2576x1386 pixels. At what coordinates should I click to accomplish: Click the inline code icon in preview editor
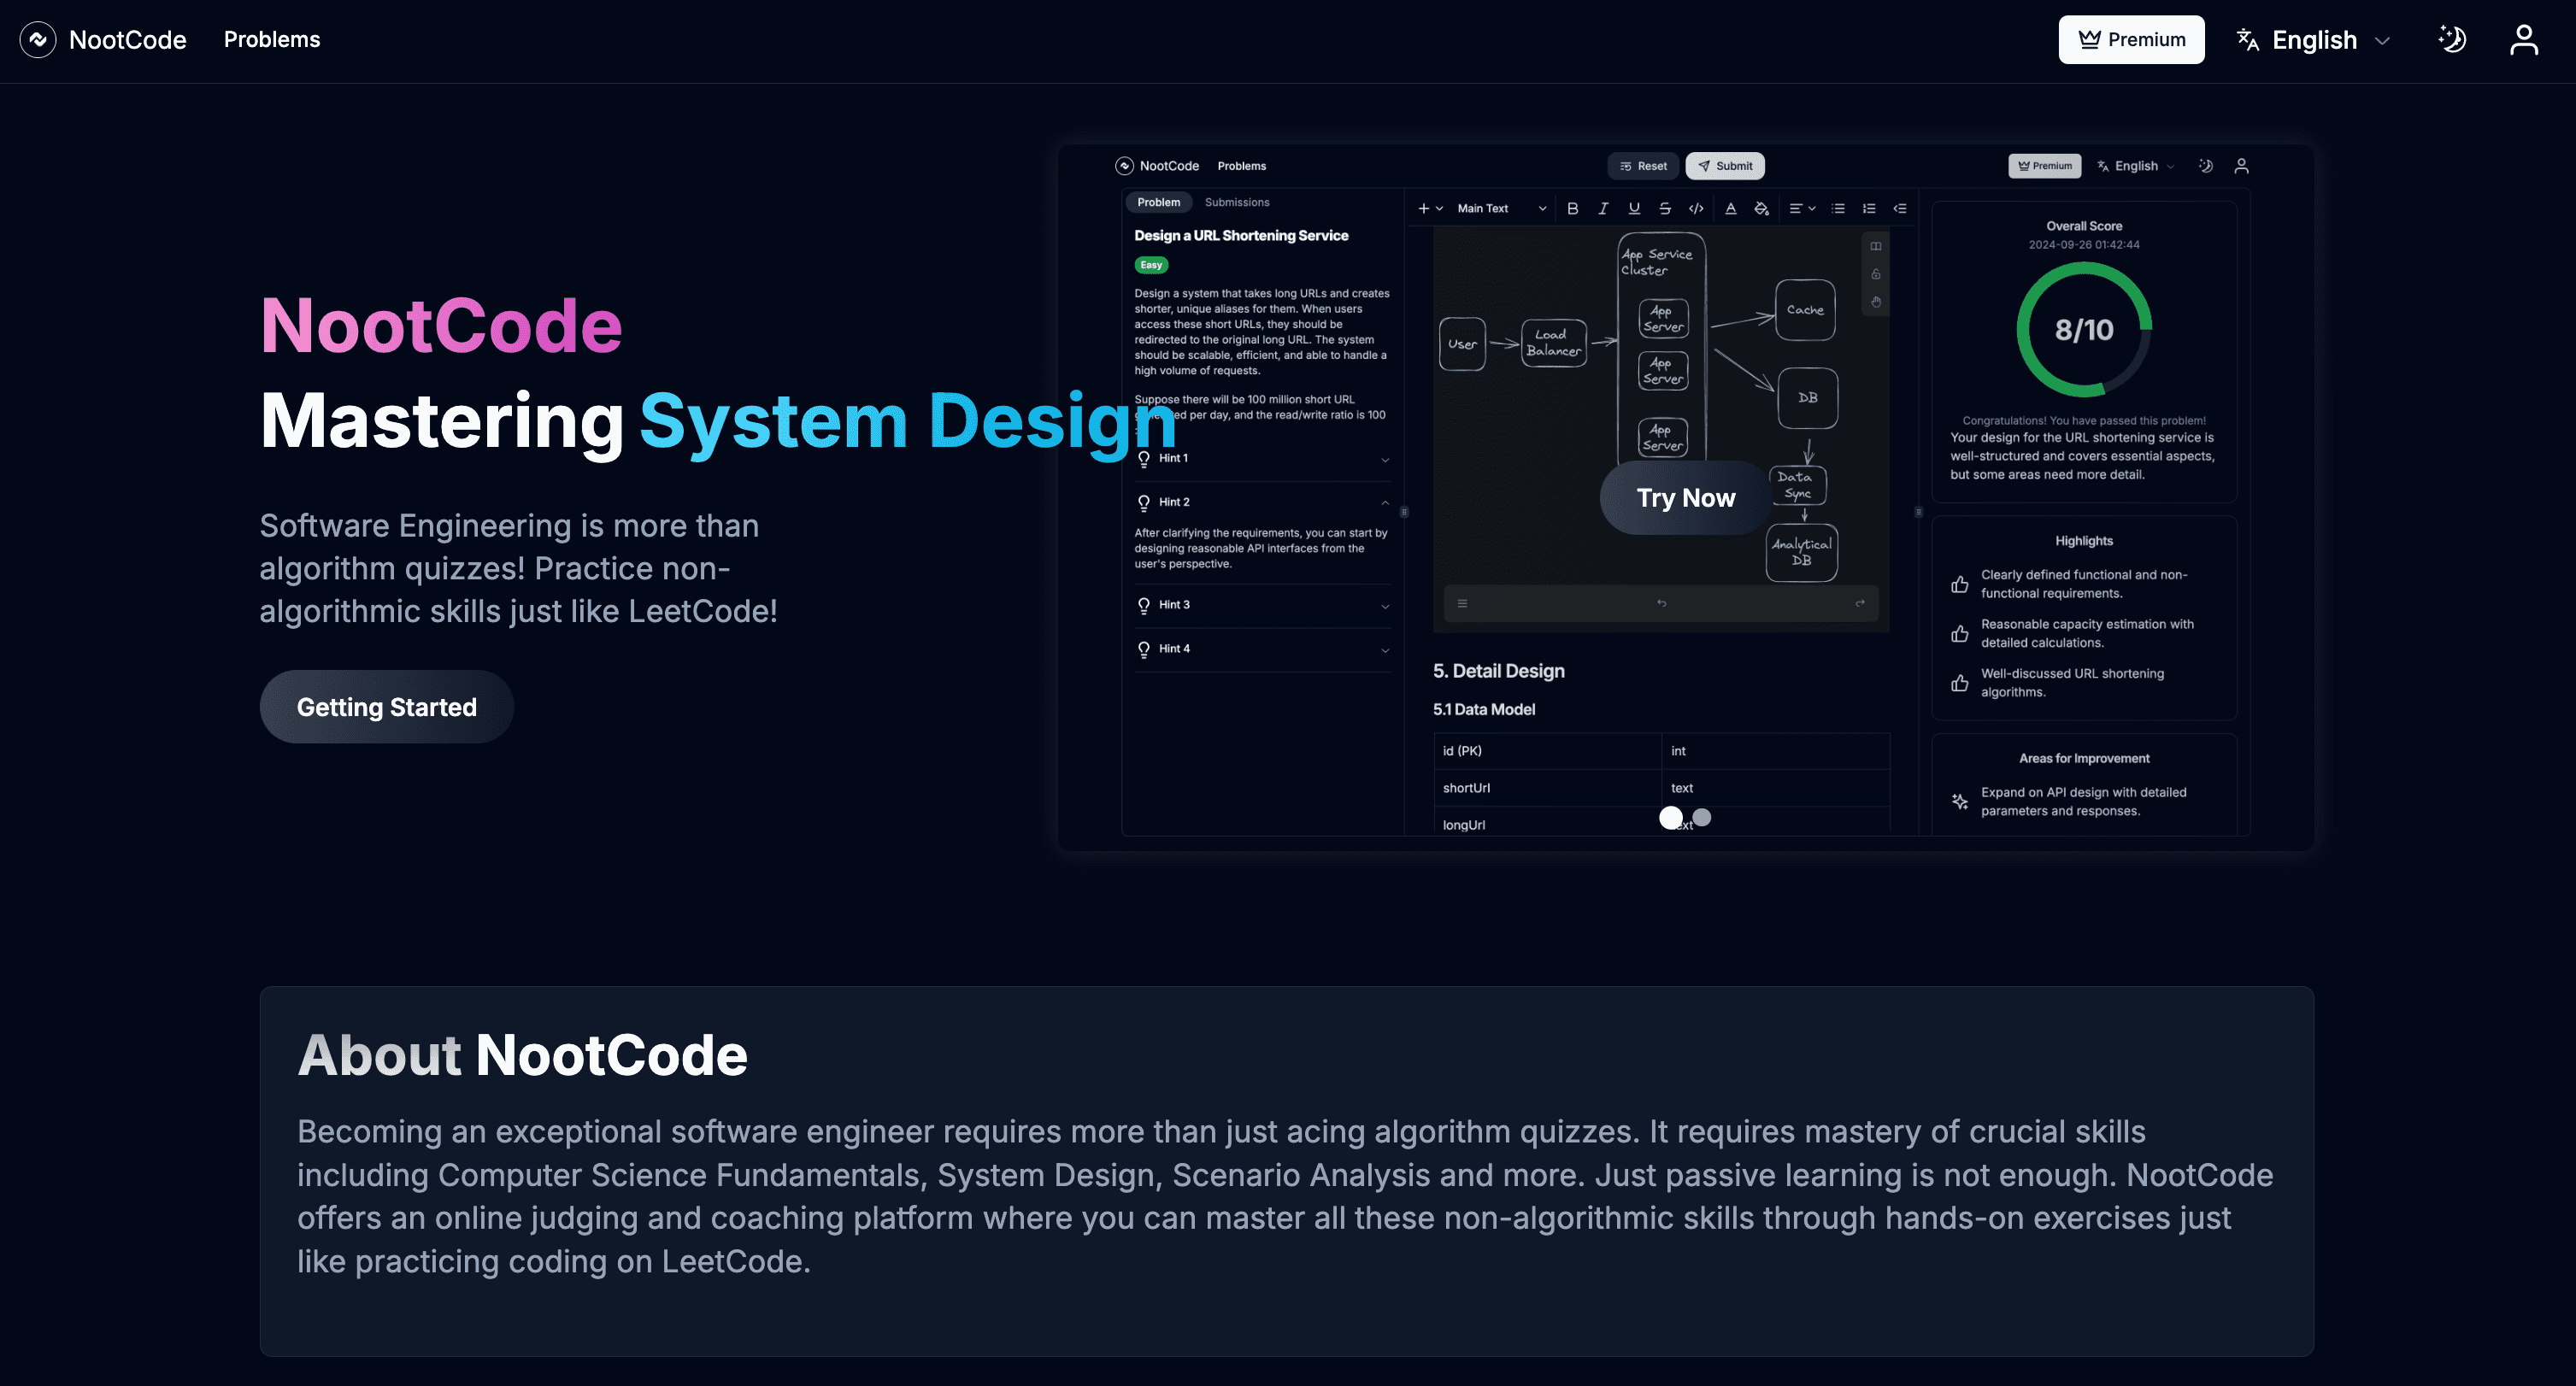point(1696,208)
